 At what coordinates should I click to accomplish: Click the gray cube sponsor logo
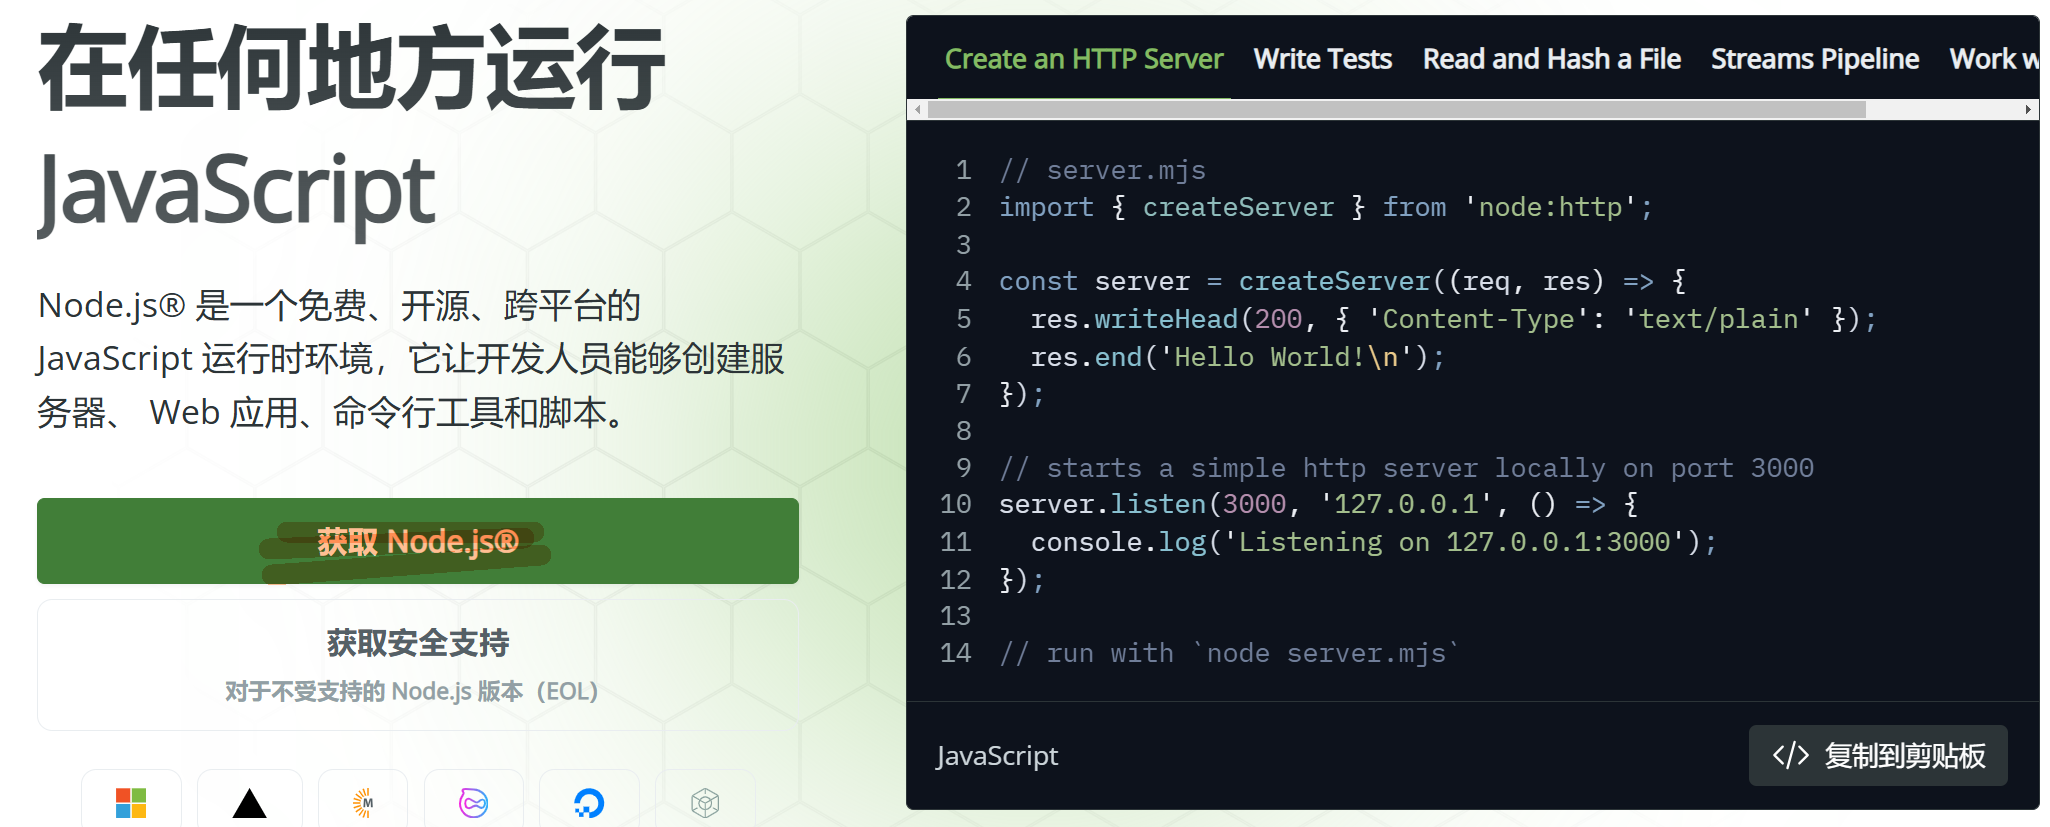coord(705,803)
